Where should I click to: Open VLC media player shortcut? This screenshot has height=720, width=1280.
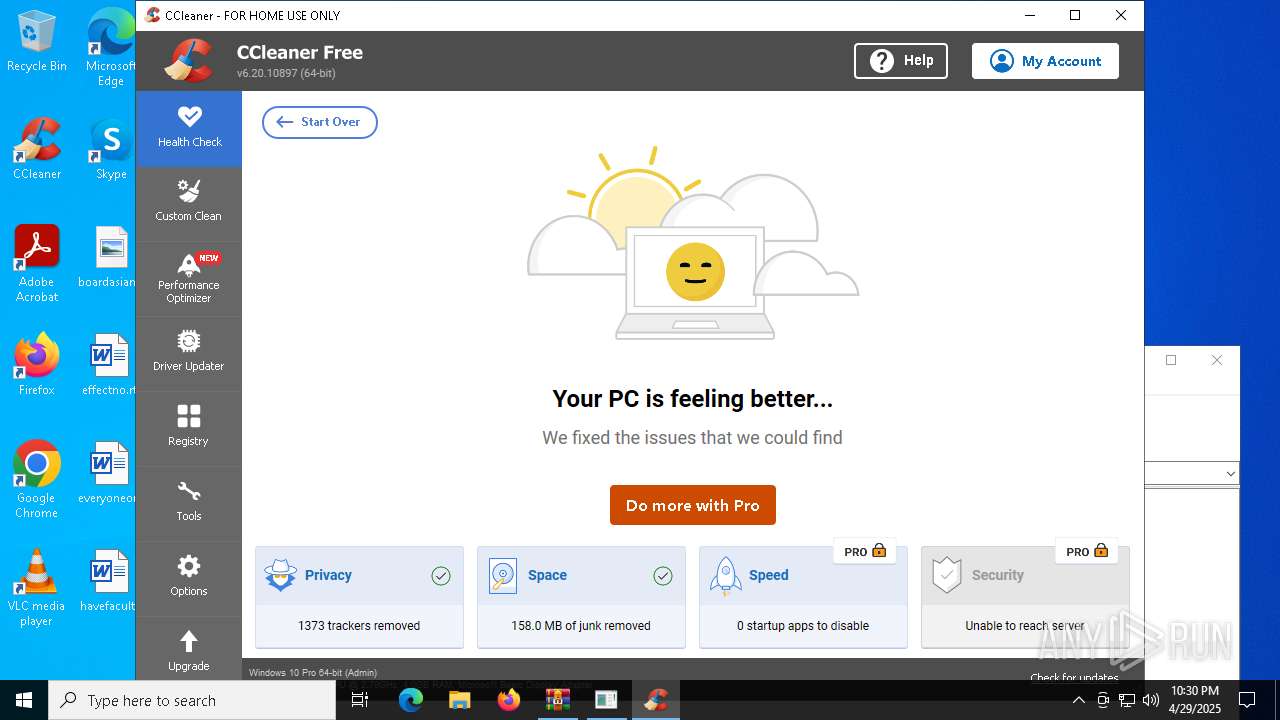(x=37, y=588)
